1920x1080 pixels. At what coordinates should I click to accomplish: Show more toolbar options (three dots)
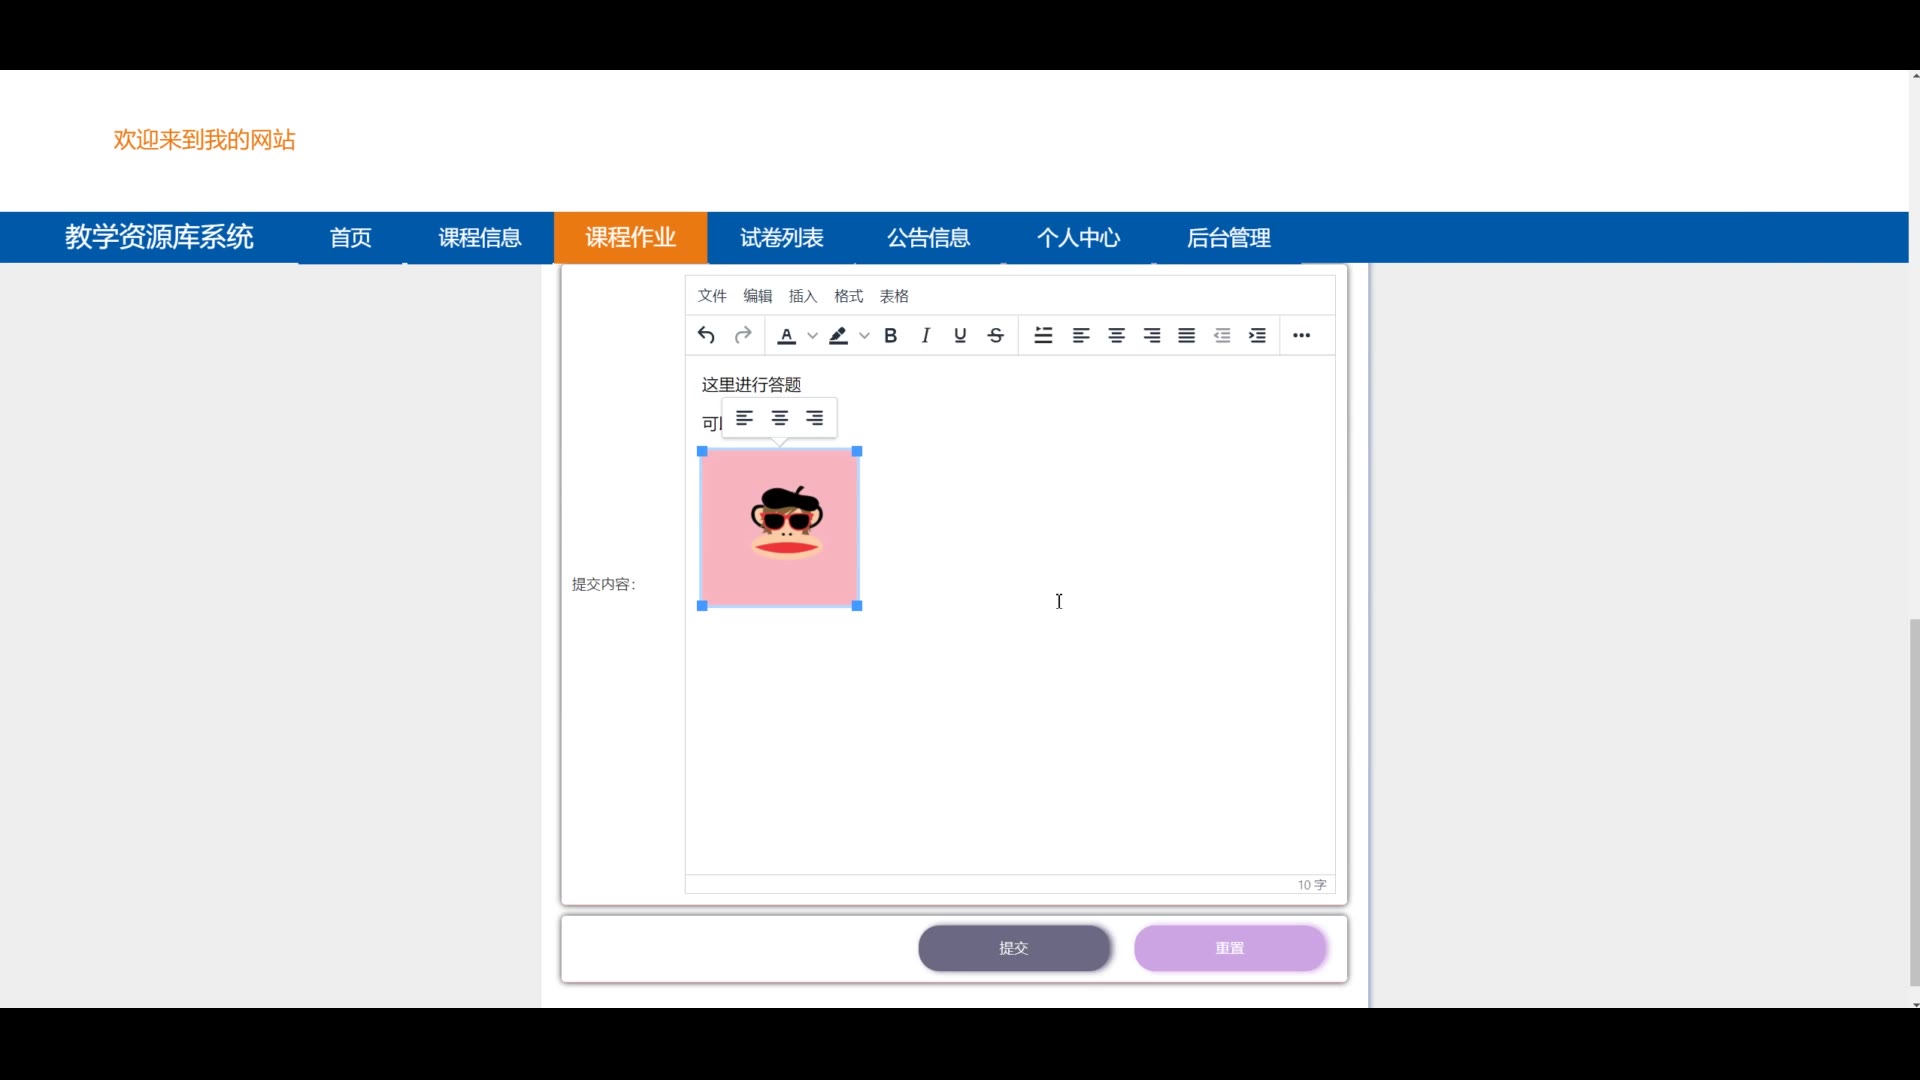(x=1301, y=336)
